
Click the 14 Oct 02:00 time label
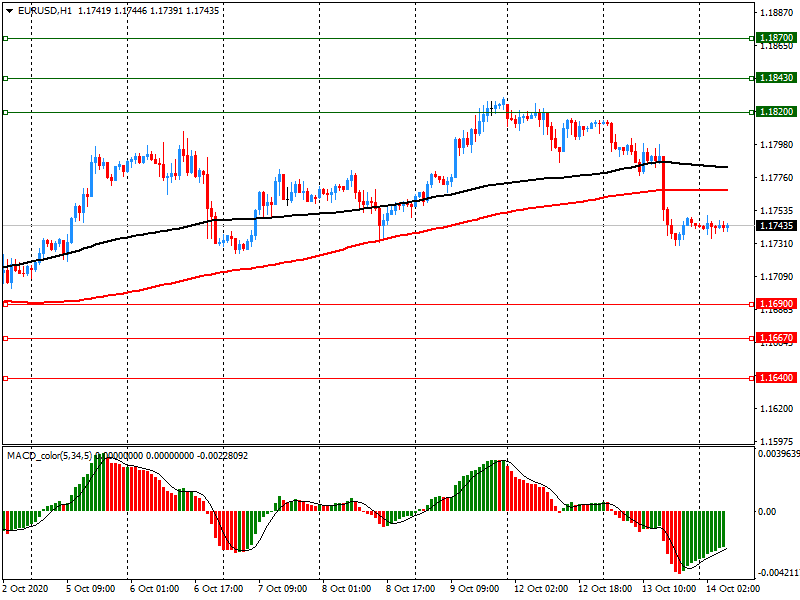coord(733,589)
